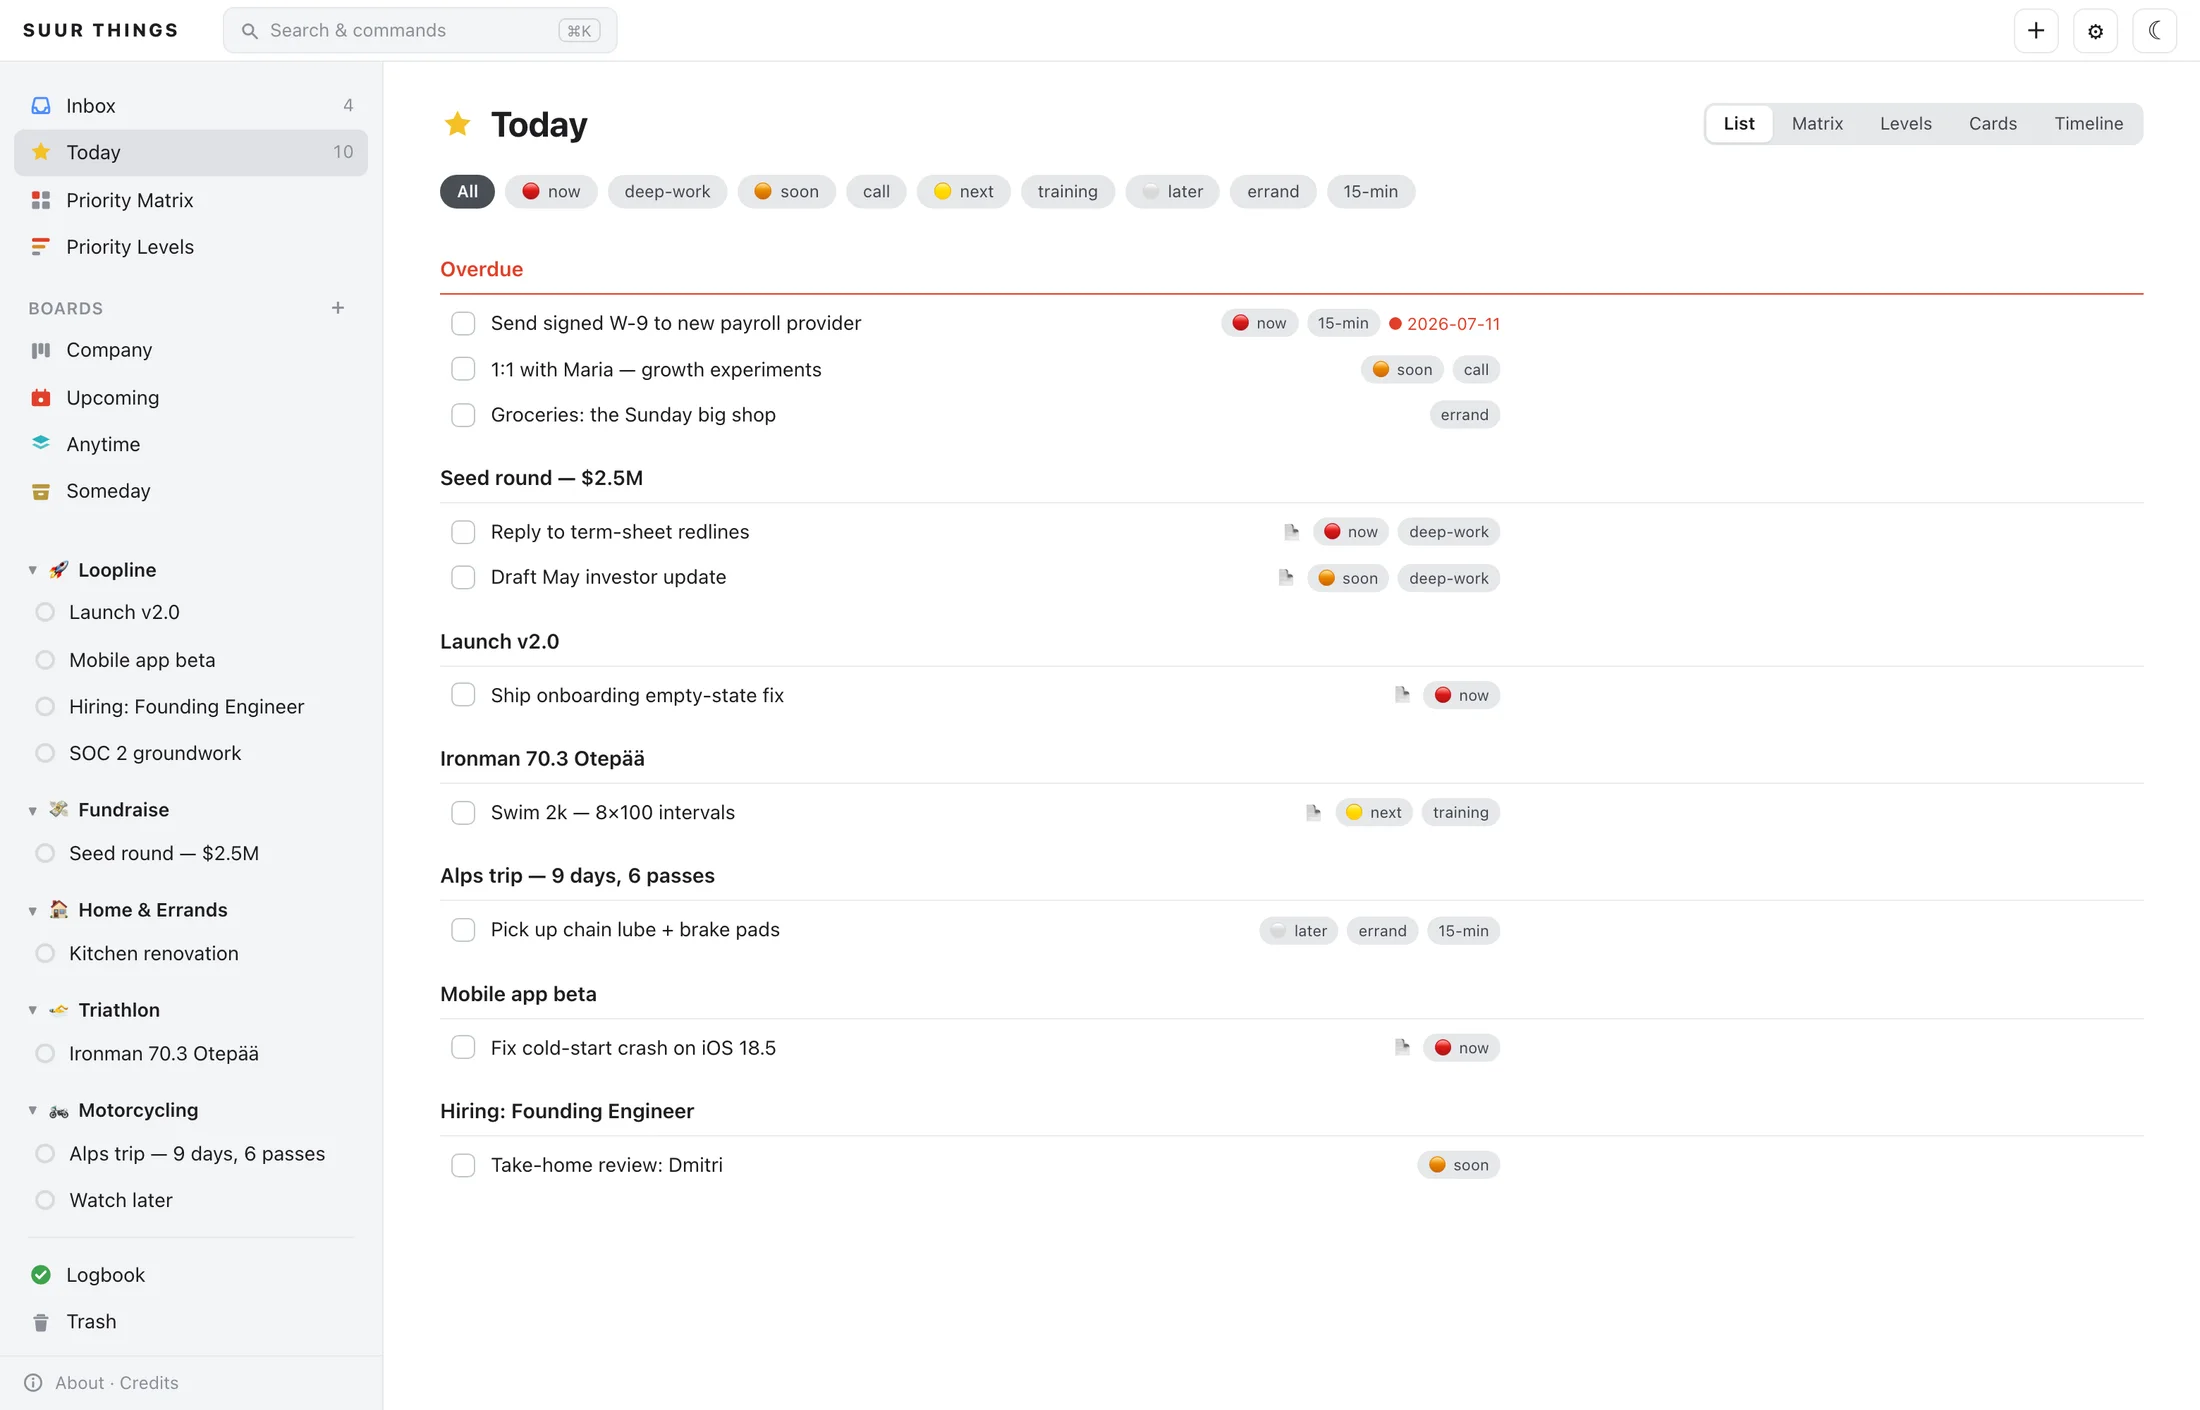This screenshot has width=2200, height=1410.
Task: Open settings gear icon
Action: [2095, 30]
